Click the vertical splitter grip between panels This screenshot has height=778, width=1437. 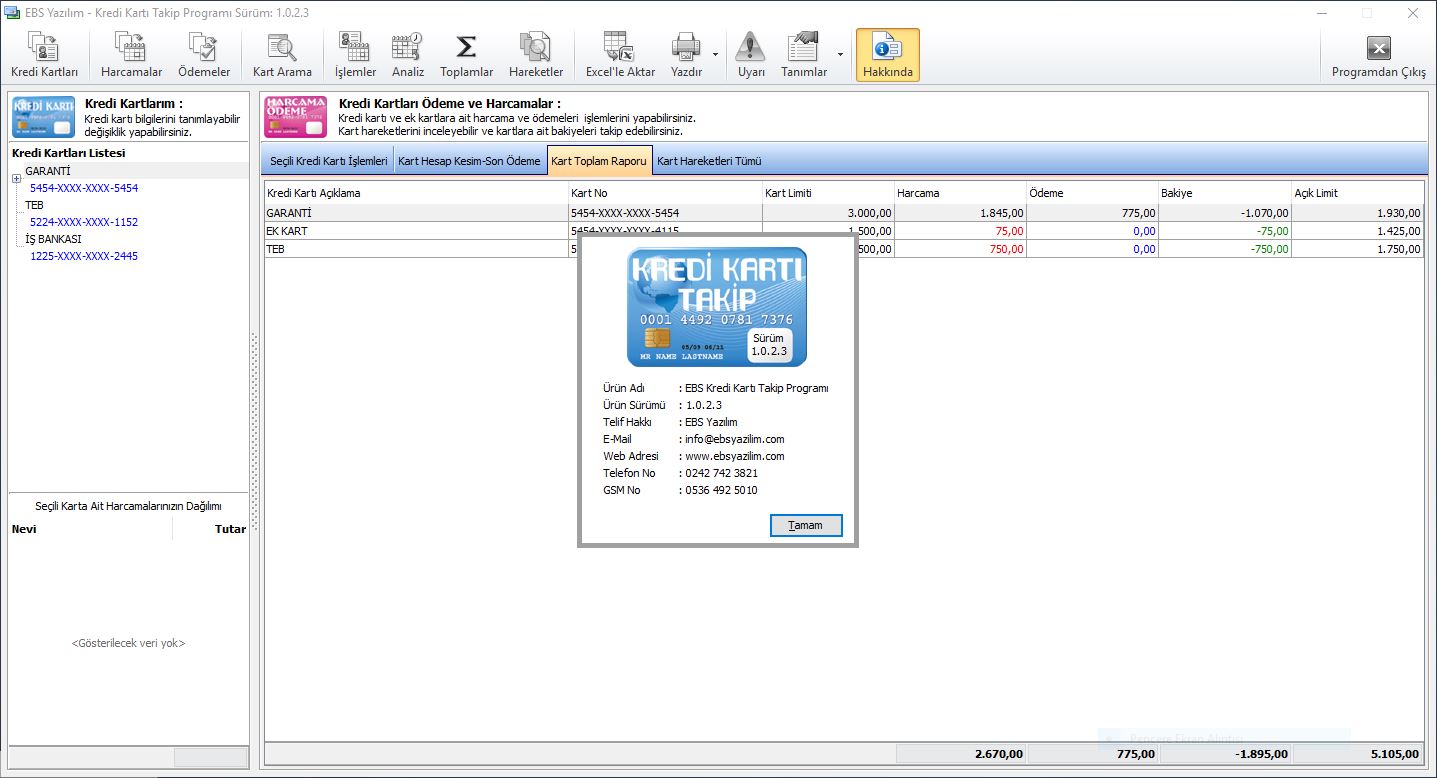[x=254, y=432]
